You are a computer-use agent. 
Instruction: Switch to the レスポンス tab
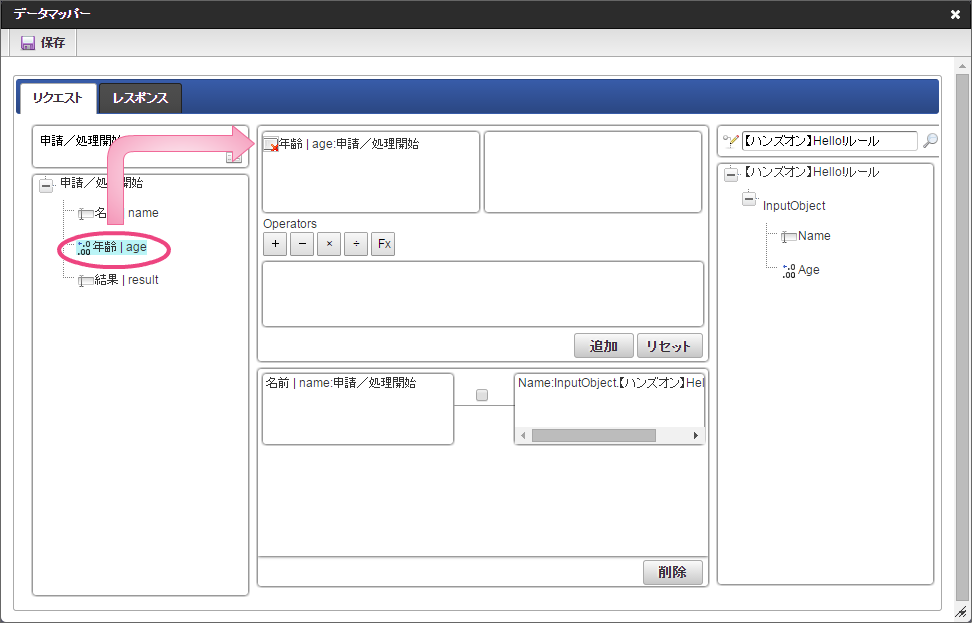coord(140,98)
